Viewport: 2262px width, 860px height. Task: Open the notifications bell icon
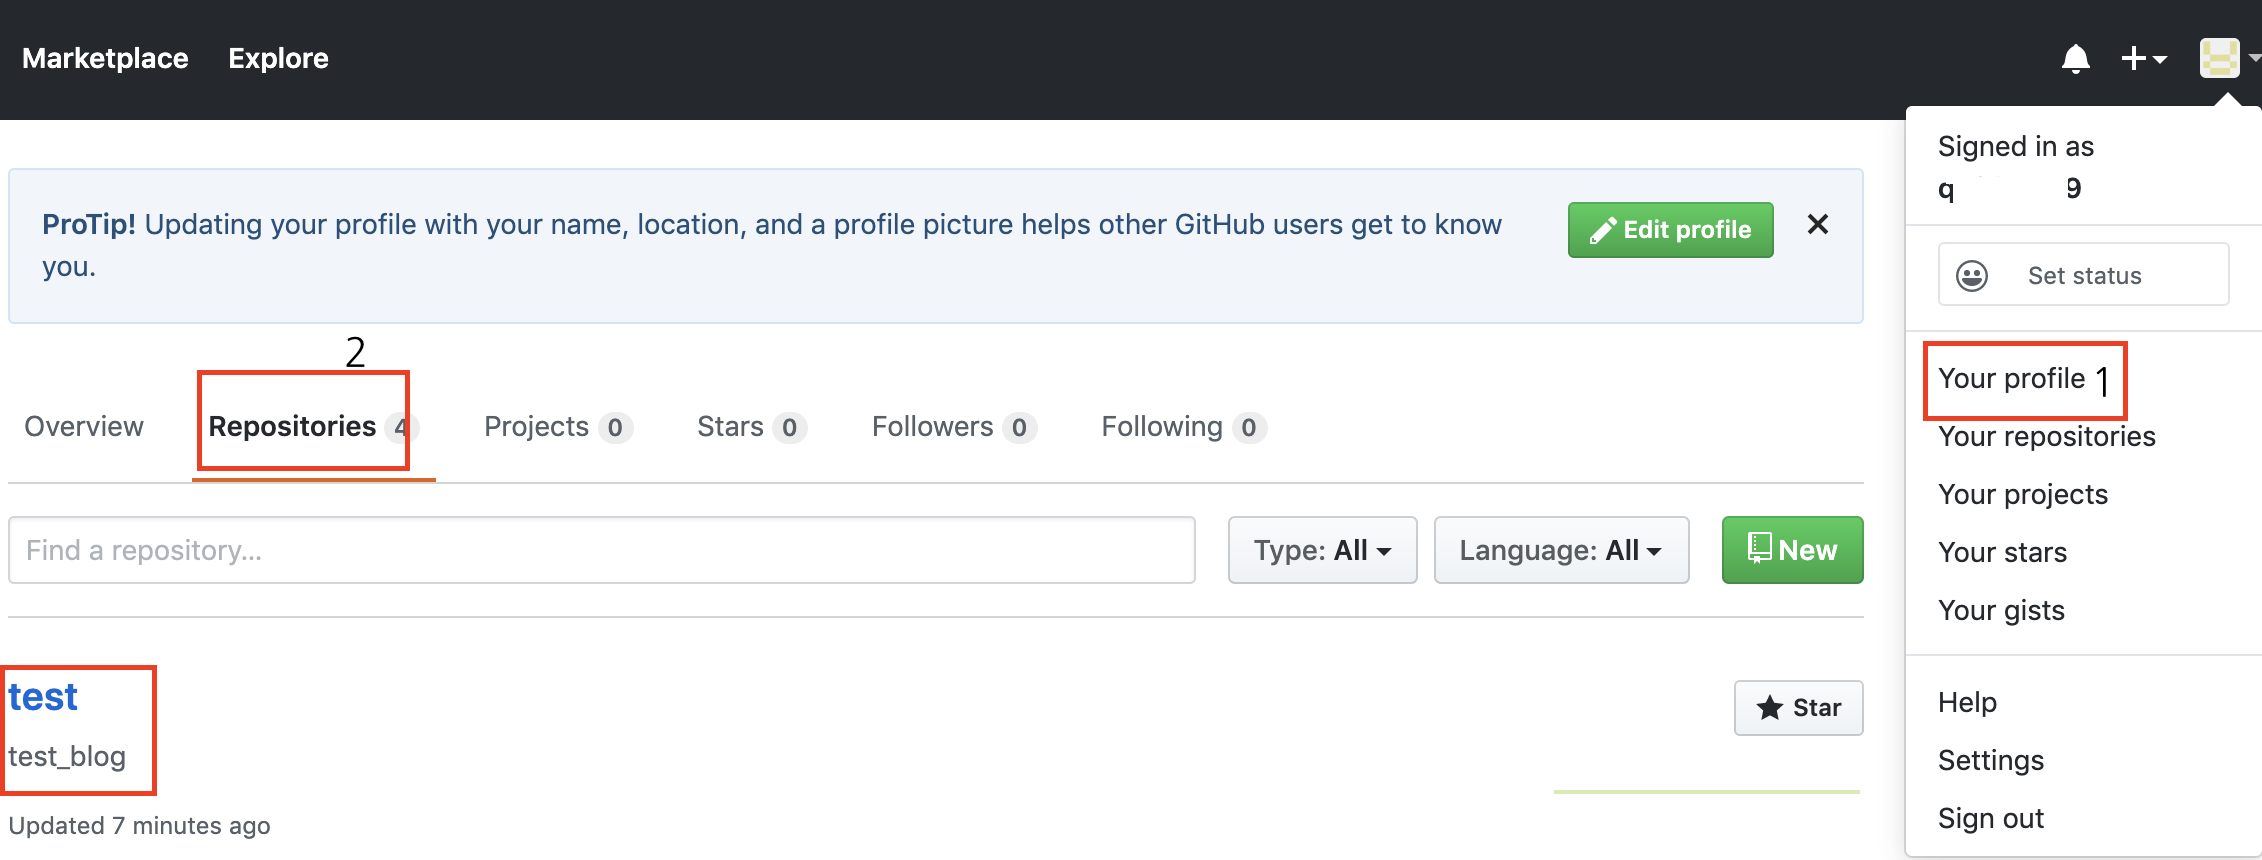(x=2076, y=59)
